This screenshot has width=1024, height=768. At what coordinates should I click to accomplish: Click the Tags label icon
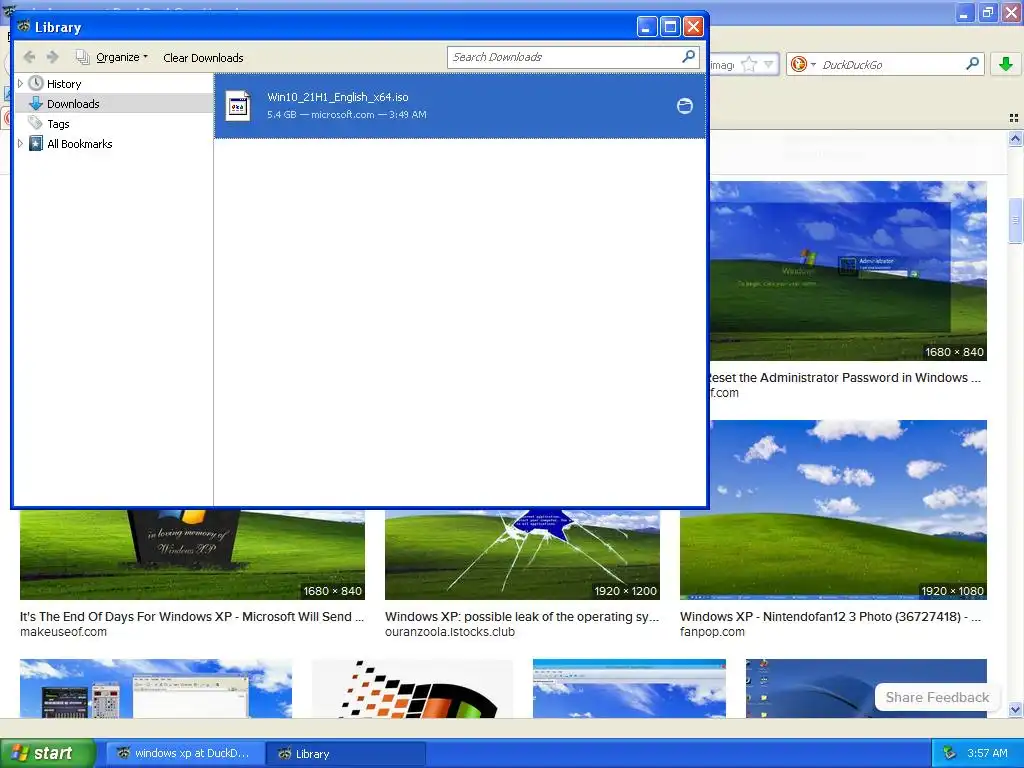tap(36, 123)
